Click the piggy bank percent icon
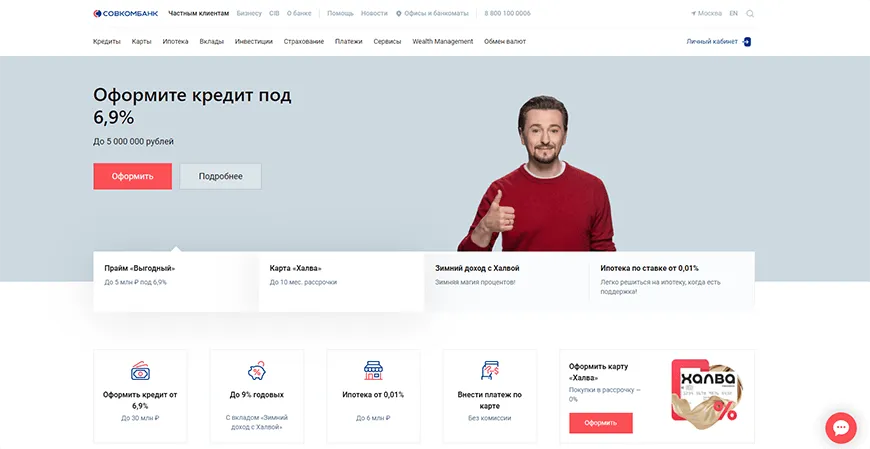Screen dimensions: 870x449 point(257,371)
